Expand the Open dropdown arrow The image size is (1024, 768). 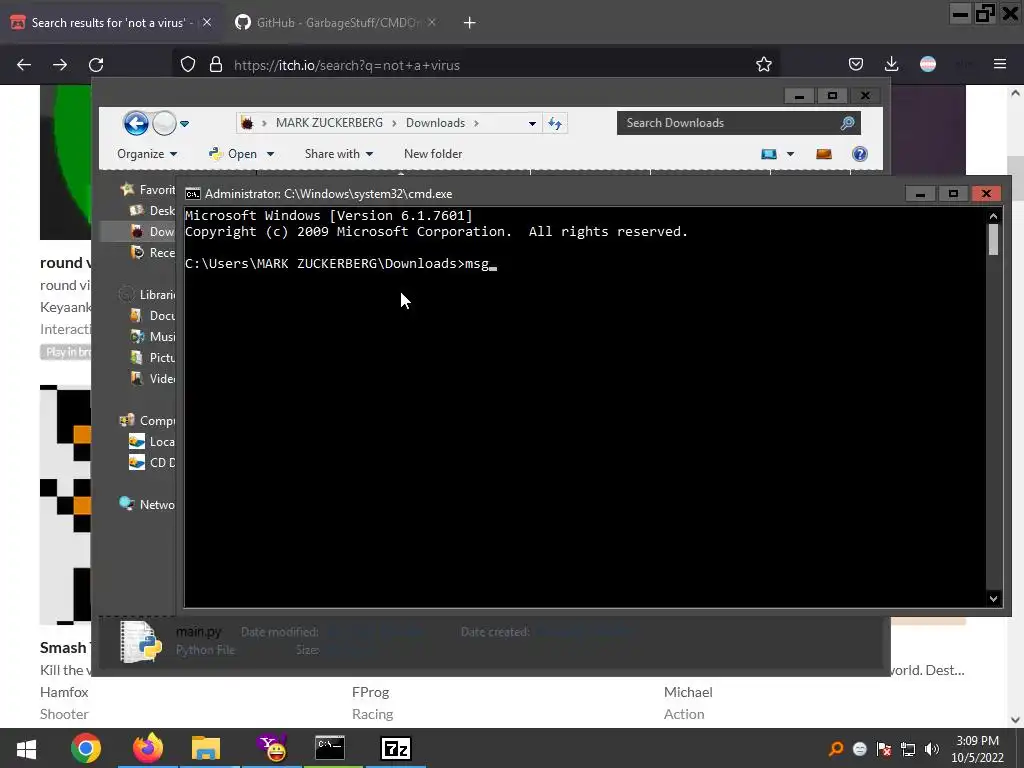(x=270, y=154)
